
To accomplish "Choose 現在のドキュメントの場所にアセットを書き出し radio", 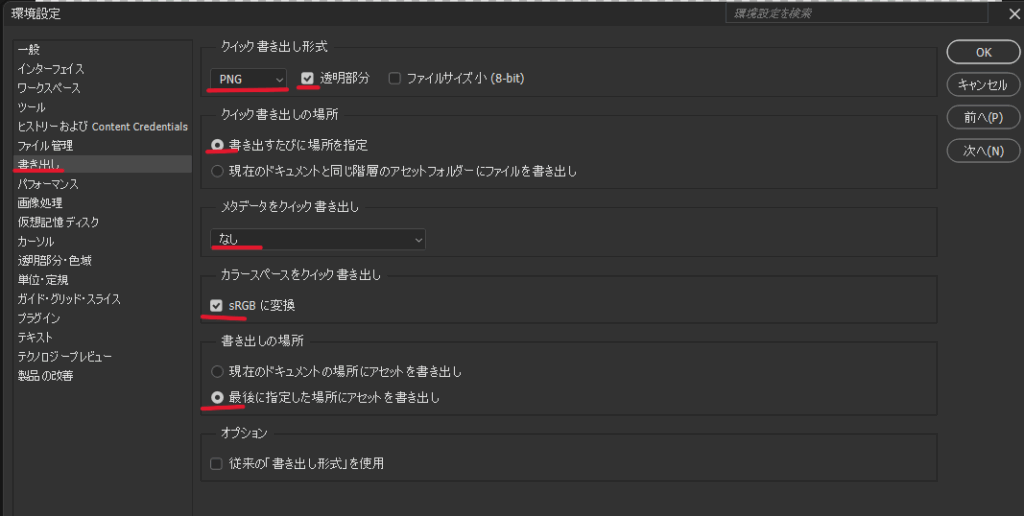I will pyautogui.click(x=217, y=372).
